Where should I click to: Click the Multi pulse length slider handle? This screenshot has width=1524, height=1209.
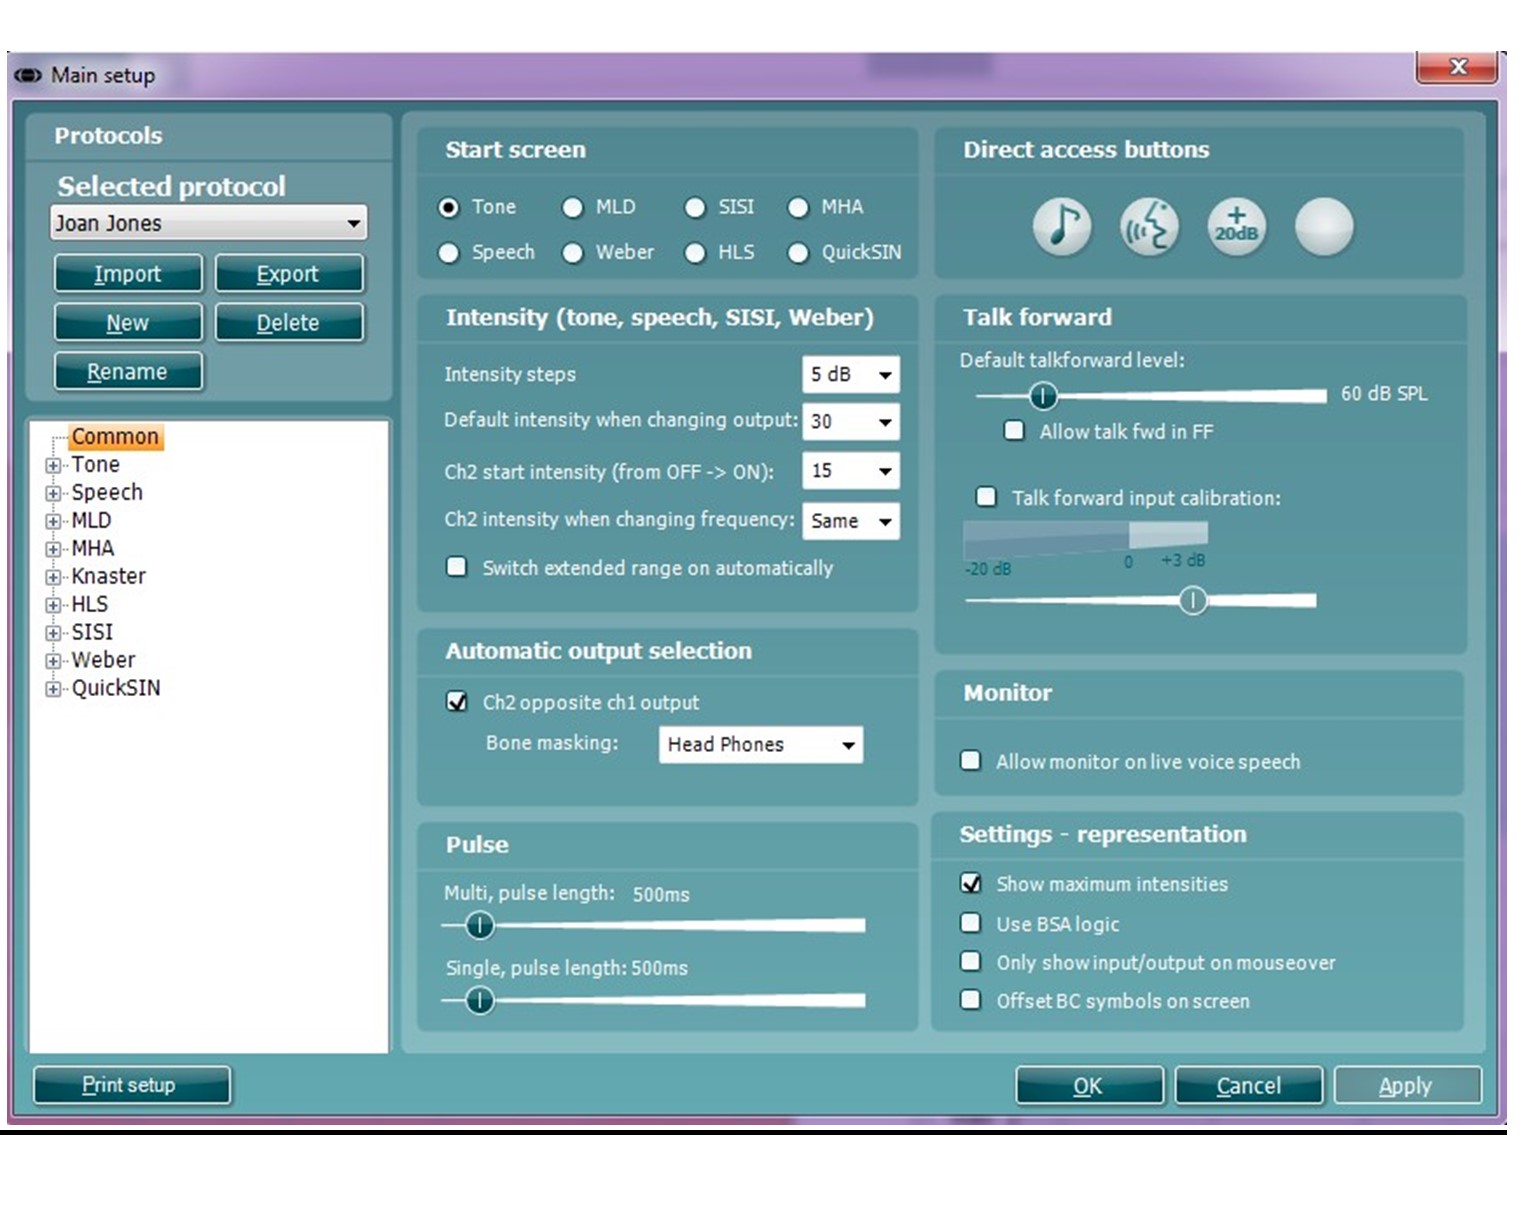[x=480, y=925]
